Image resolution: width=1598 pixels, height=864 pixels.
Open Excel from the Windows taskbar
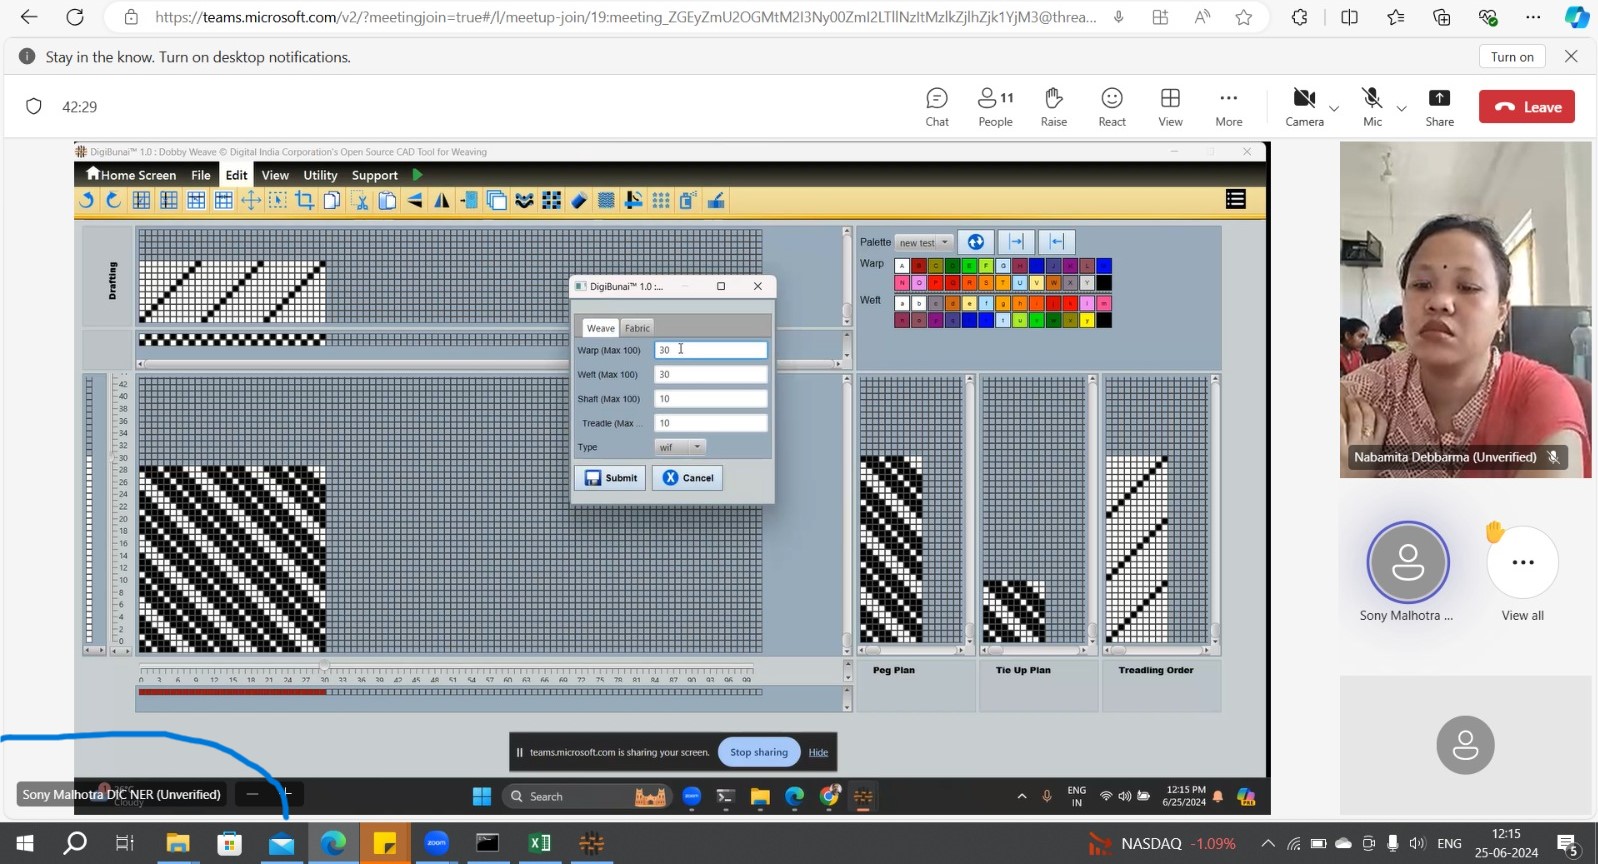(540, 843)
